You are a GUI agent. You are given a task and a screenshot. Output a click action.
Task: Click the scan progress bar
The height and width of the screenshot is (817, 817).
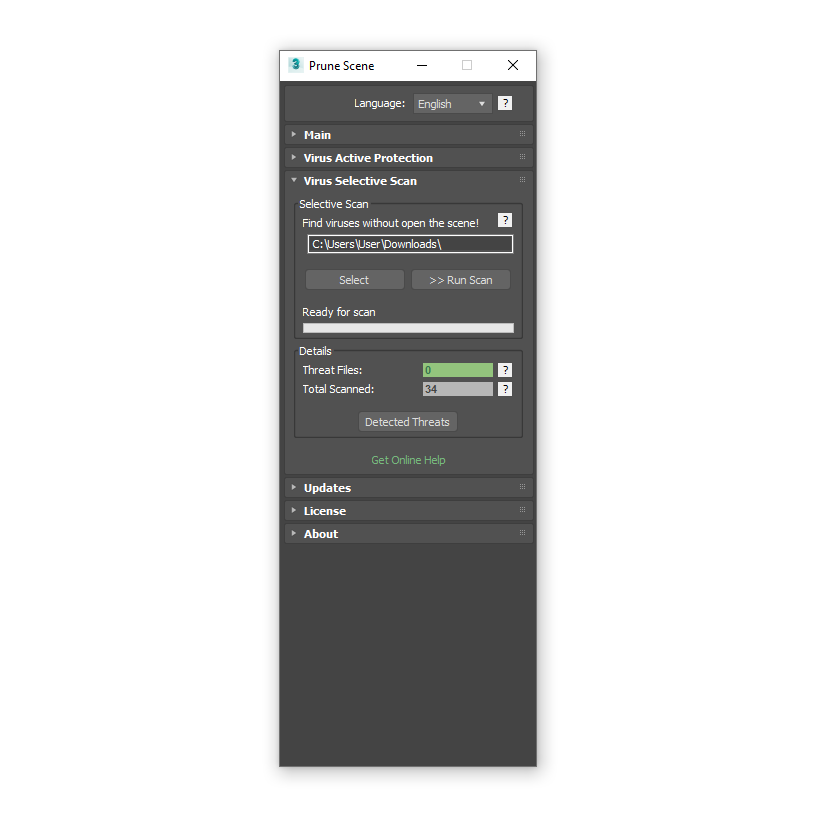coord(408,328)
